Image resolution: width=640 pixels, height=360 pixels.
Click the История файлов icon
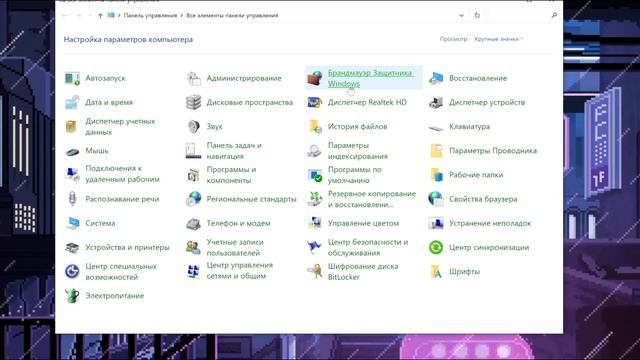tap(315, 127)
